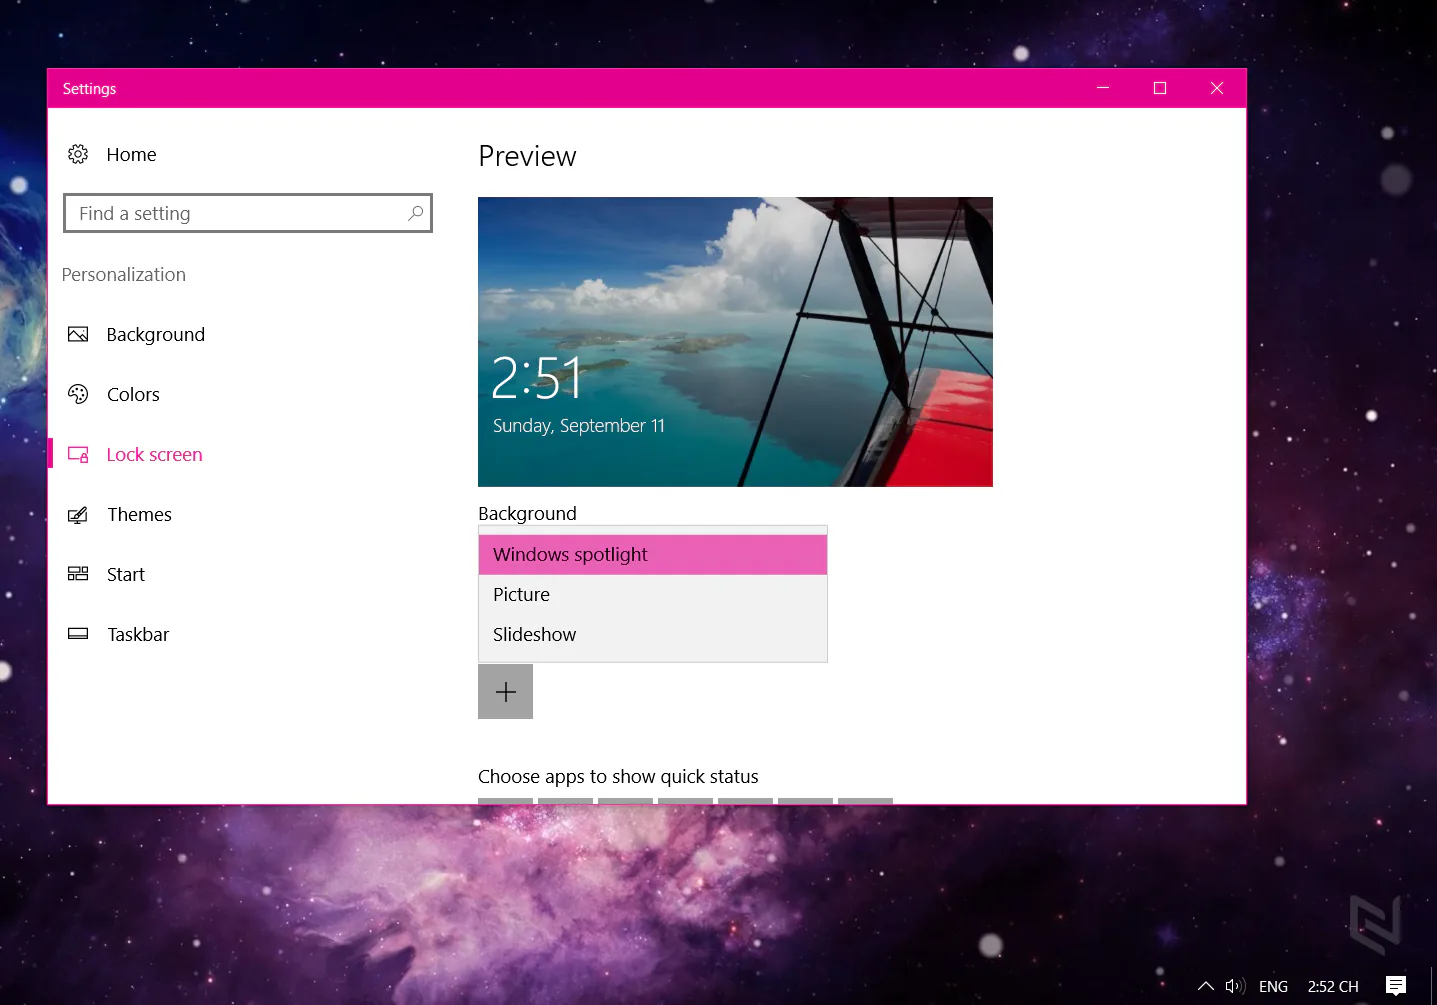Open the Taskbar settings page

138,634
